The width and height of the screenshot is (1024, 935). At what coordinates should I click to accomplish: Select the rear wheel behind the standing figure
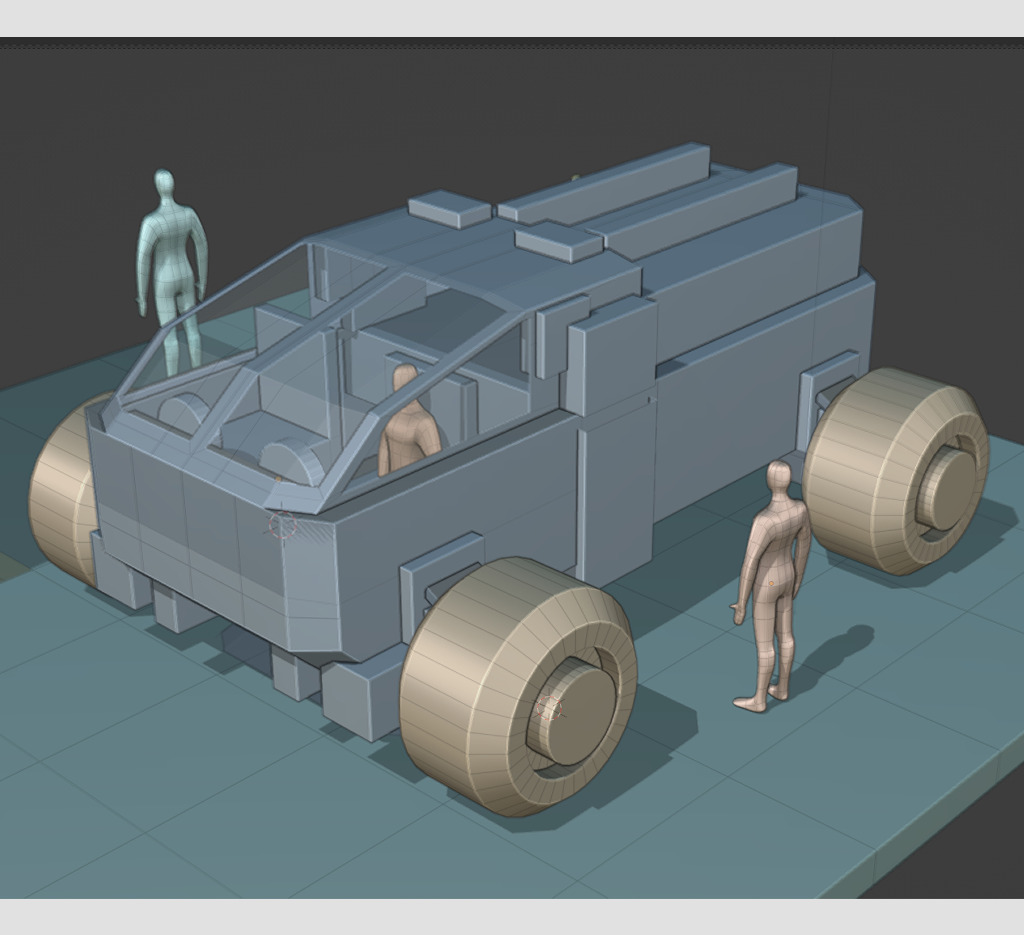(x=896, y=471)
